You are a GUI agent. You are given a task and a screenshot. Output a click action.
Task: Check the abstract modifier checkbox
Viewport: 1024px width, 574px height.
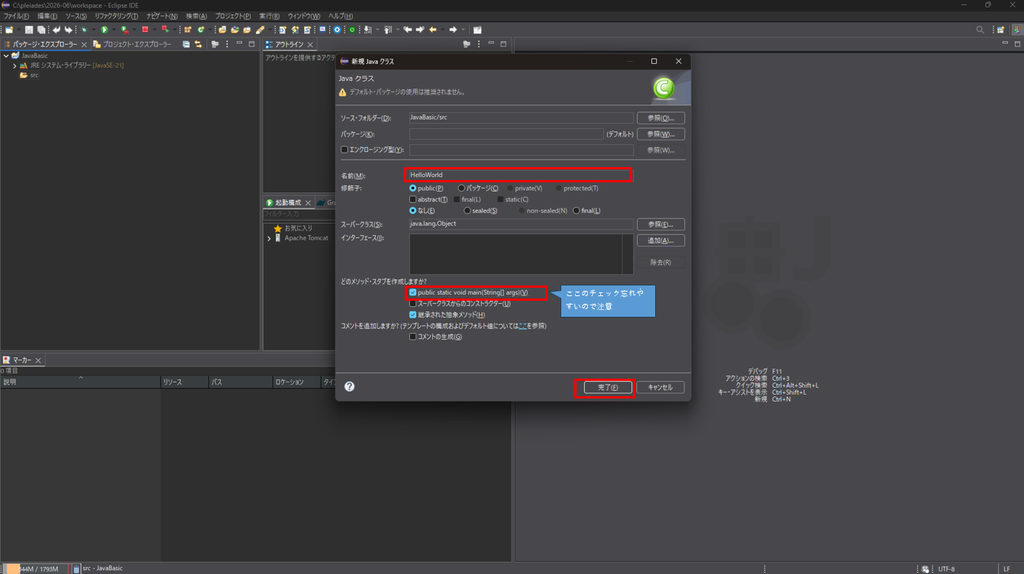413,199
